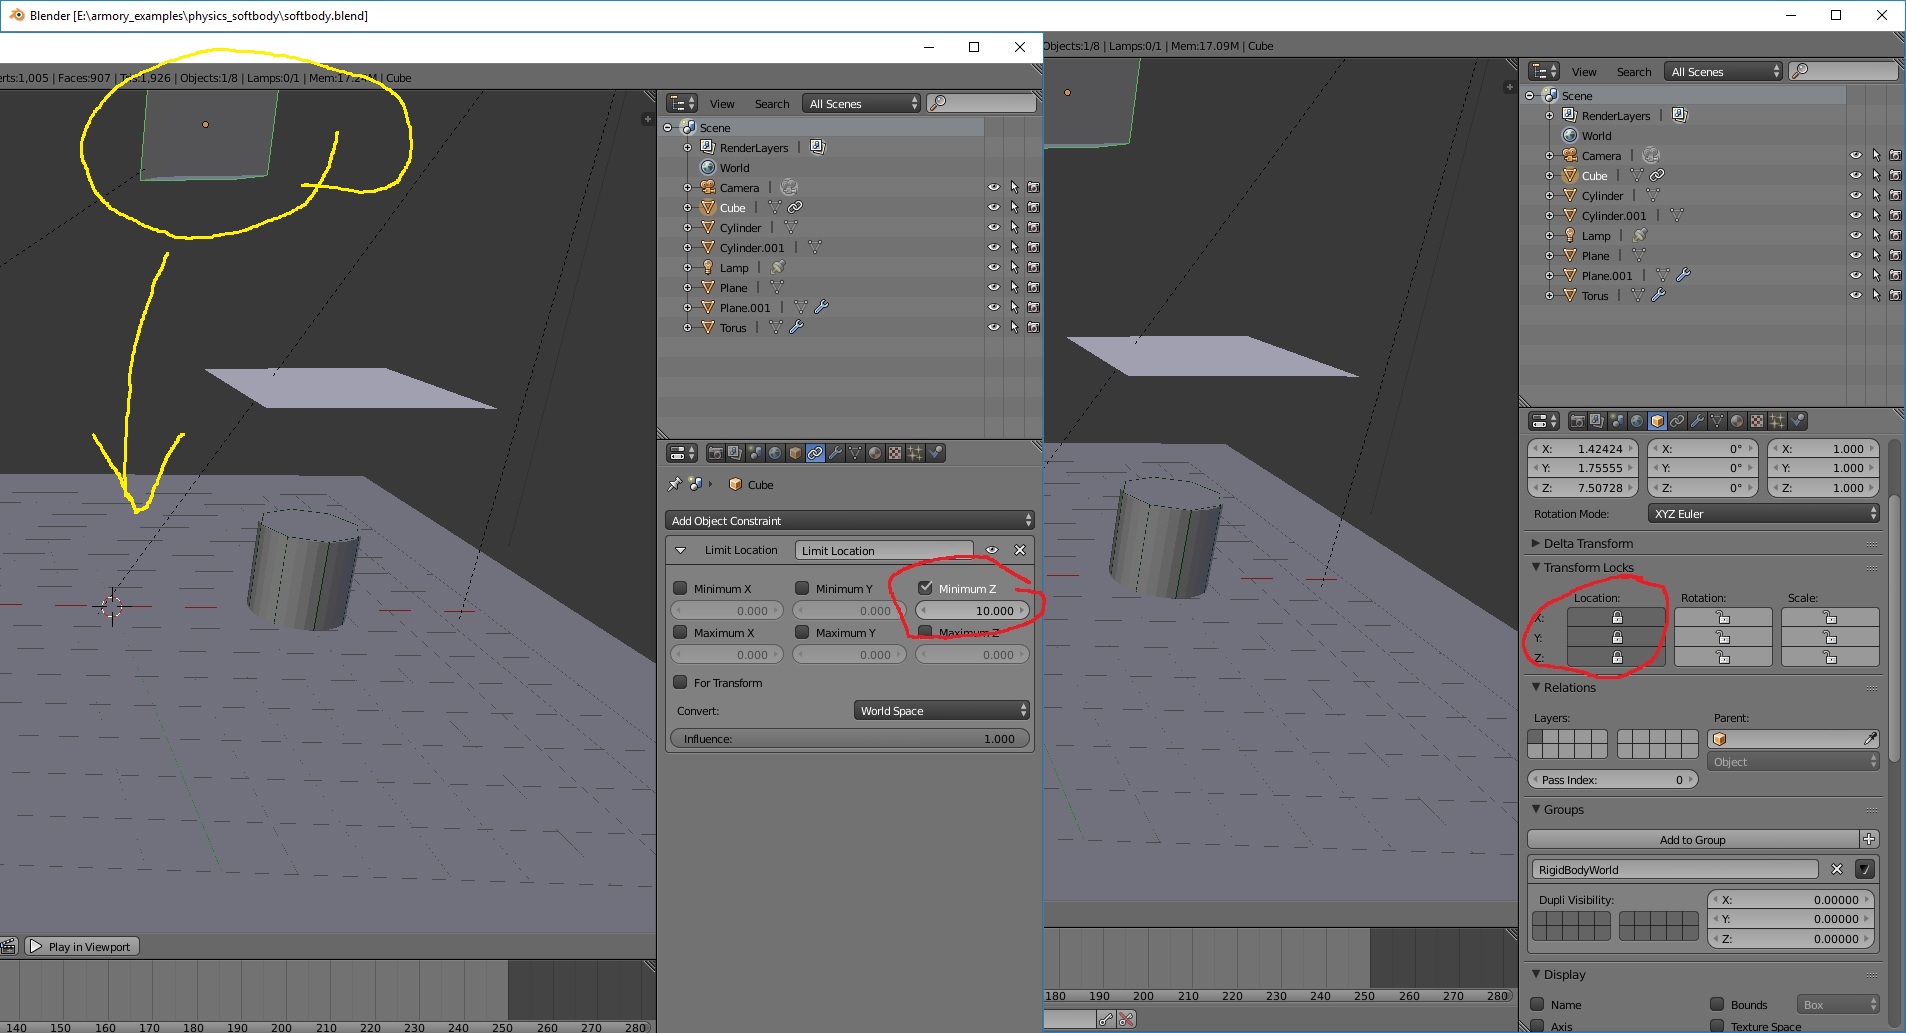Click the Search option in outliner header
The image size is (1906, 1033).
pos(772,104)
